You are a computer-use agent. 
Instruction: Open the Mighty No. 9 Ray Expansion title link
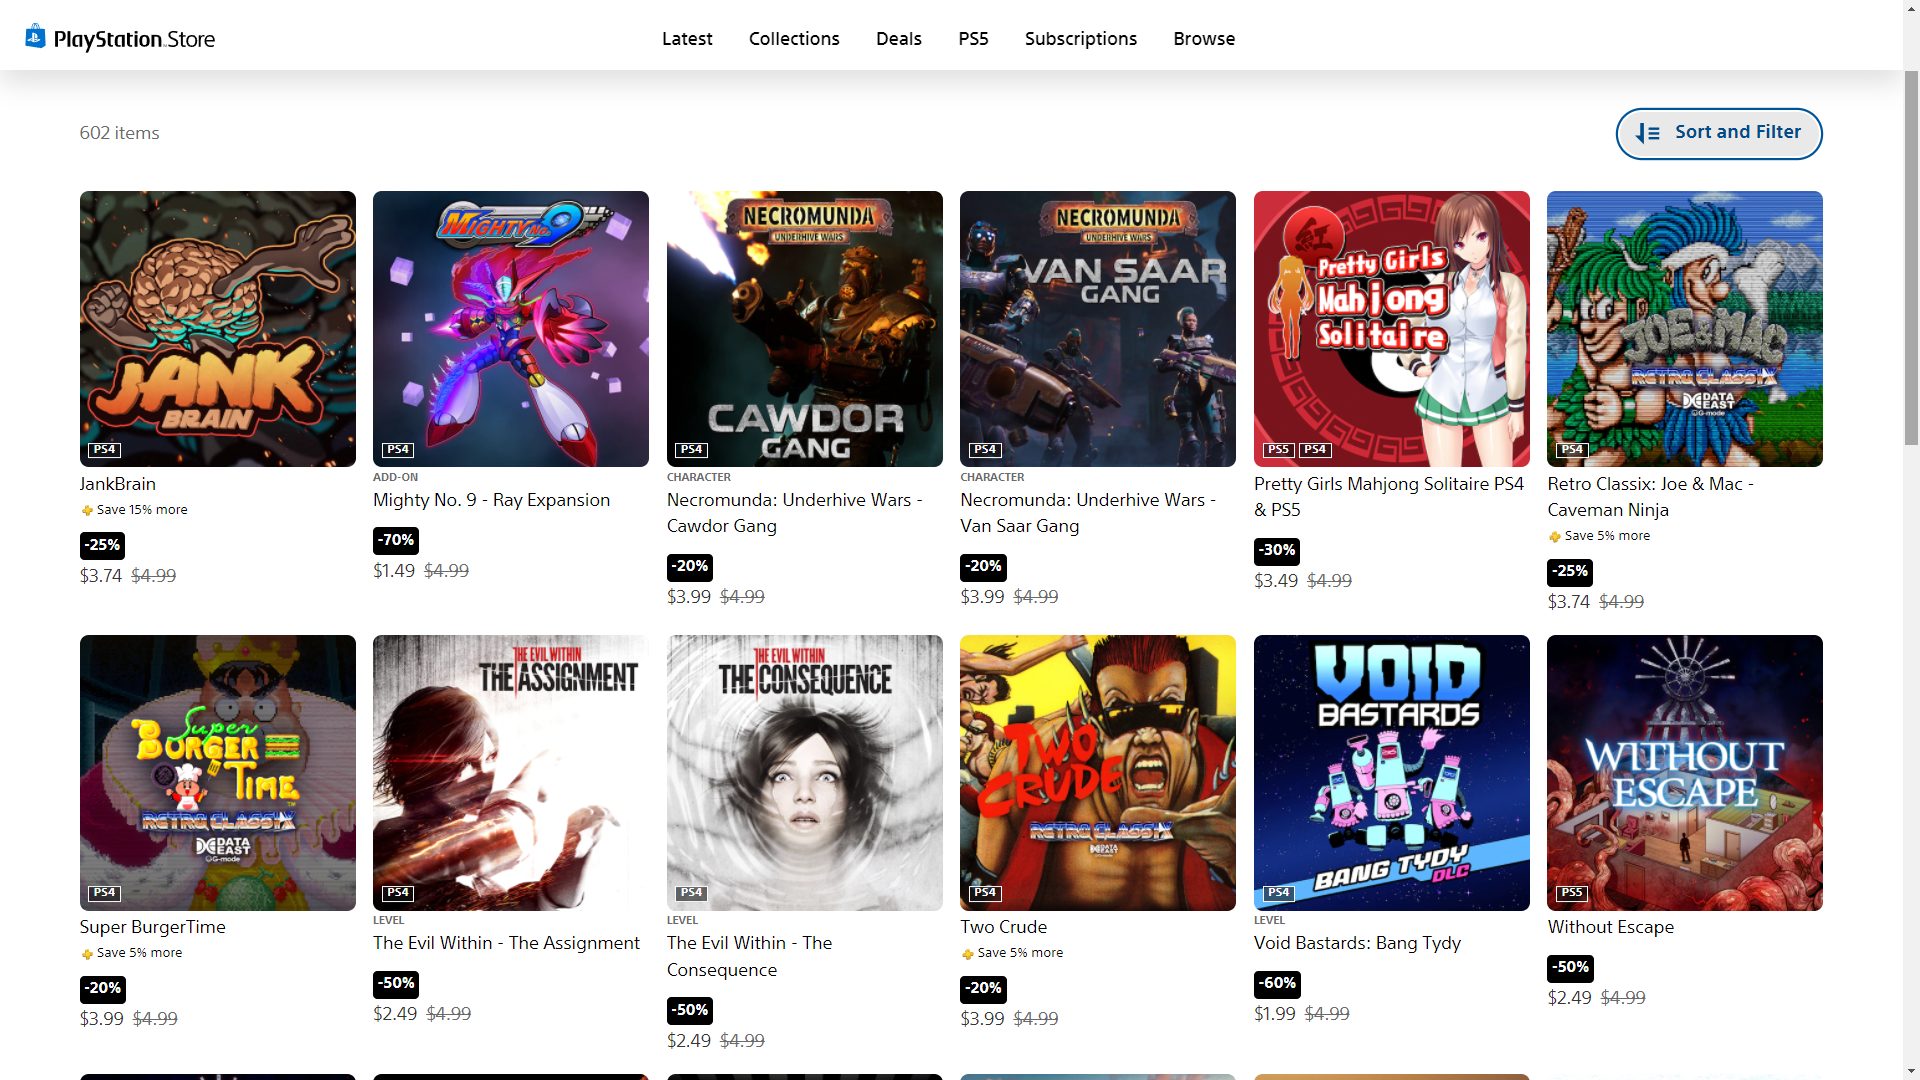click(491, 500)
